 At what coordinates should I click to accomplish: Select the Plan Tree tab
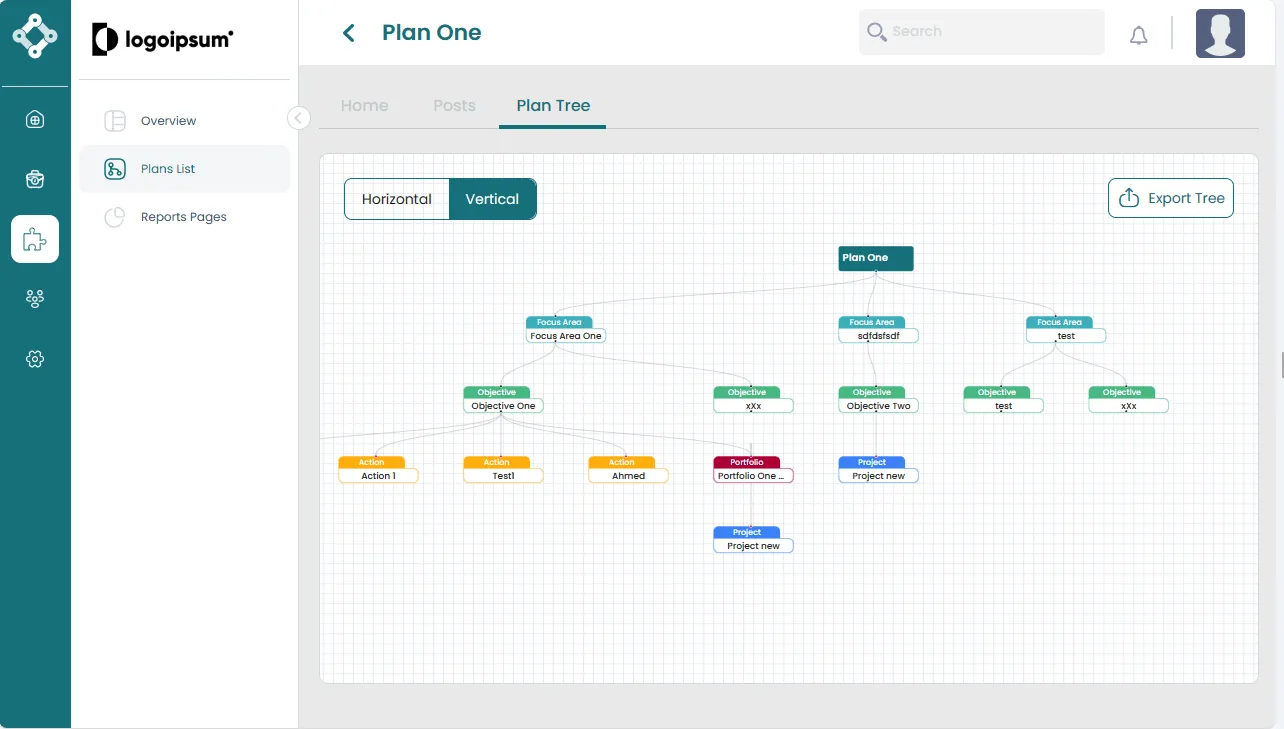[x=553, y=106]
